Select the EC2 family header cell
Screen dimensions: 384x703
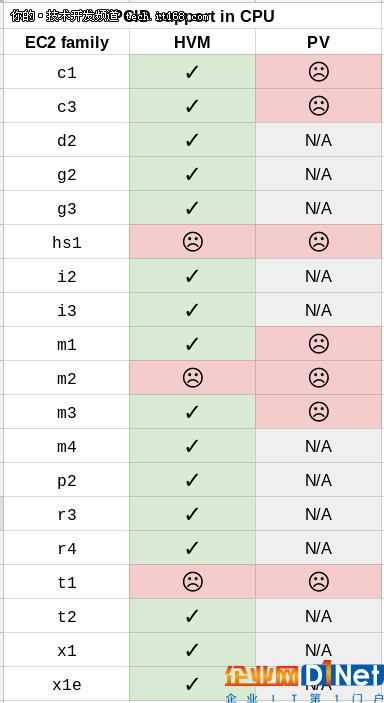[x=67, y=42]
